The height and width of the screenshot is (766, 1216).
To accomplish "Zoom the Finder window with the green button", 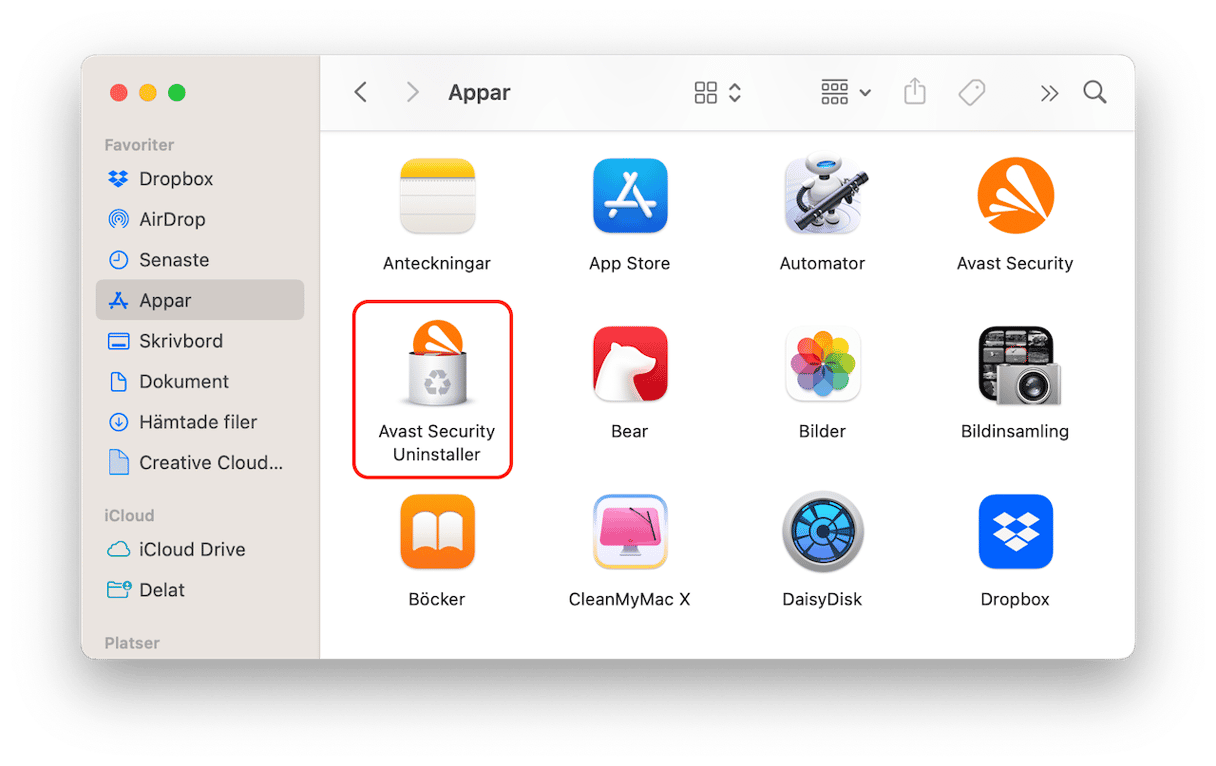I will click(x=177, y=93).
